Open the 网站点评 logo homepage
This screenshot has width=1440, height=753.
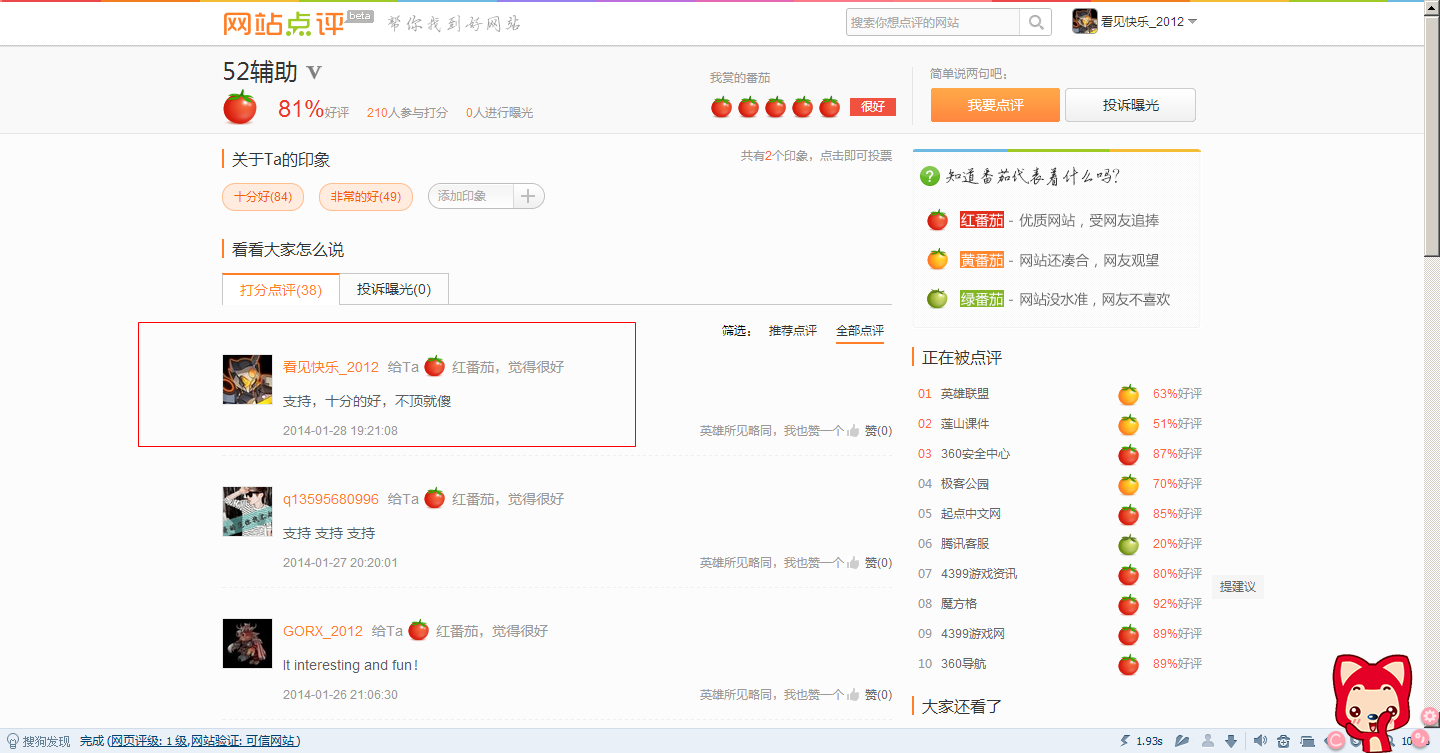click(284, 22)
